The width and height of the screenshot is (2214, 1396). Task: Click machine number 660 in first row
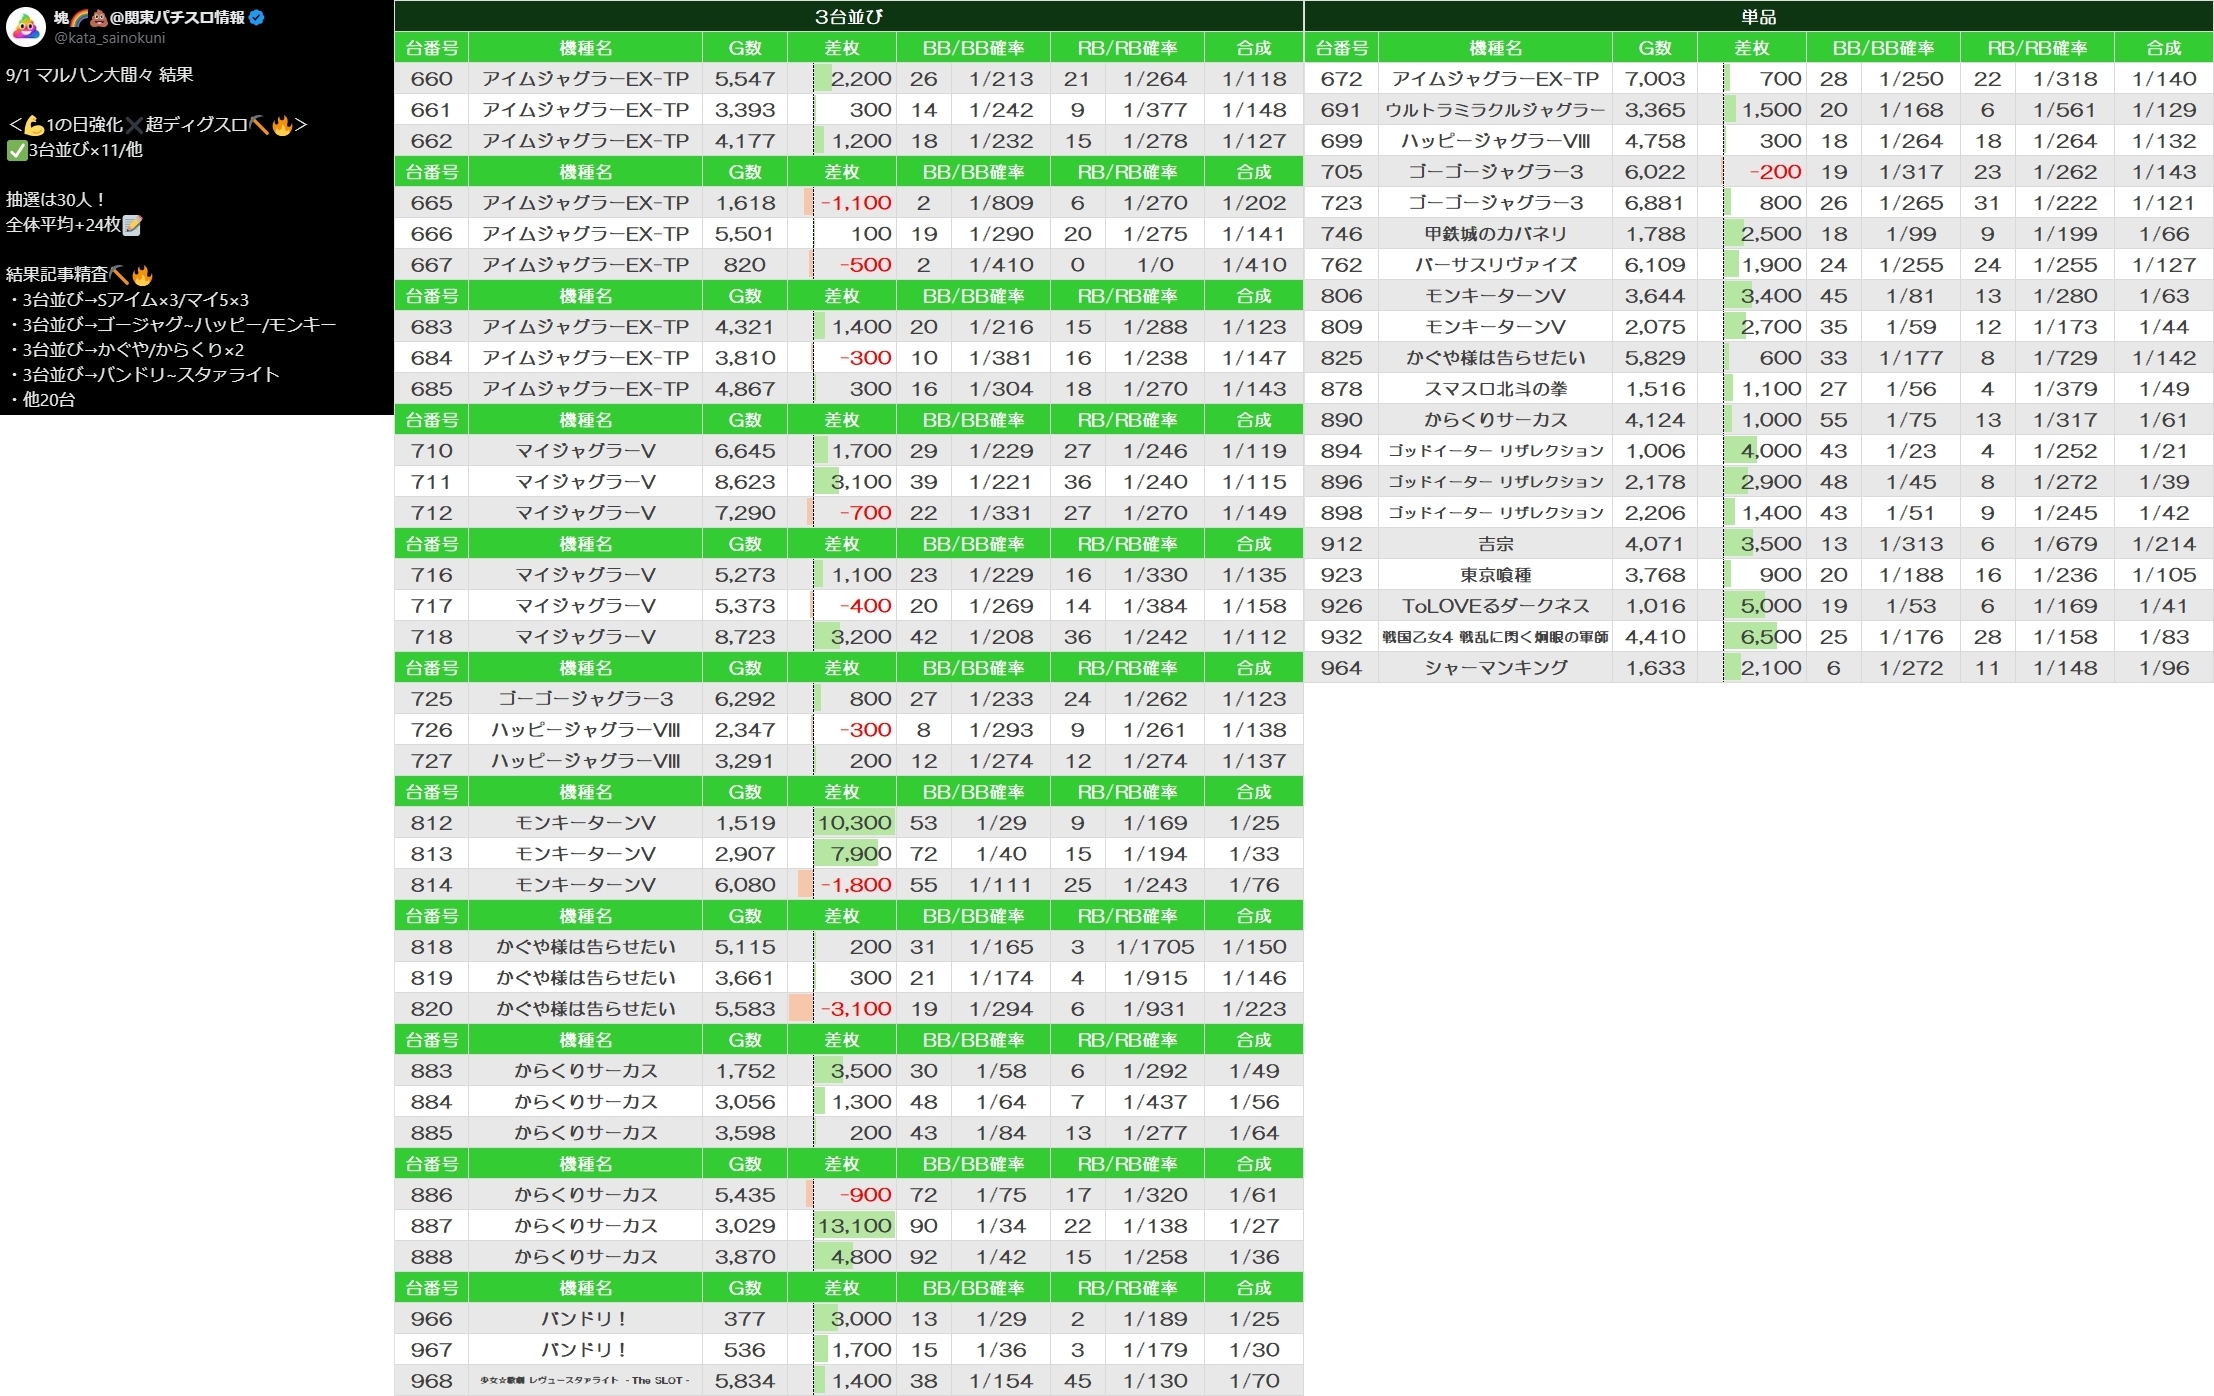[x=431, y=79]
